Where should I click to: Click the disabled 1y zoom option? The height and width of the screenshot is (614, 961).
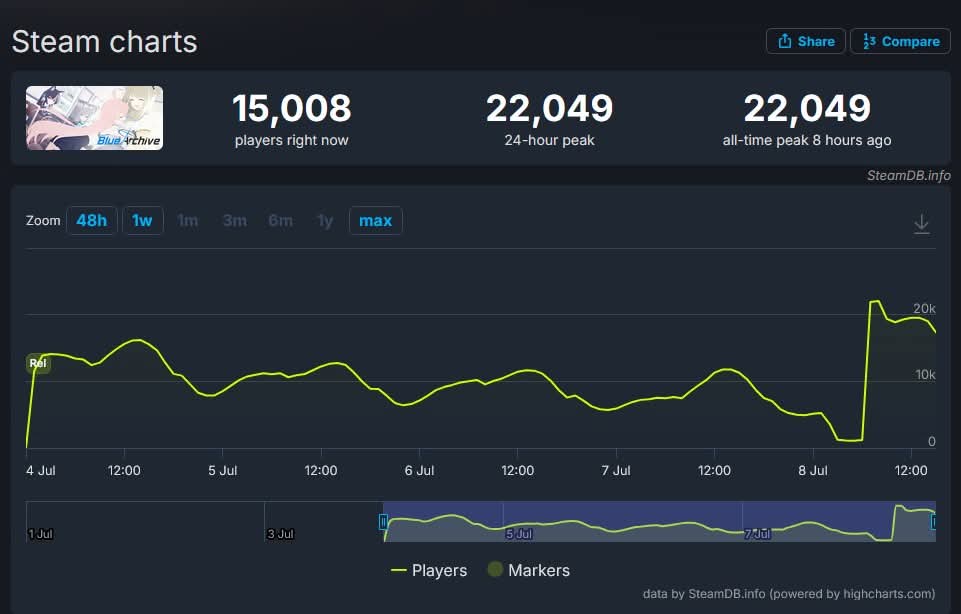tap(325, 221)
